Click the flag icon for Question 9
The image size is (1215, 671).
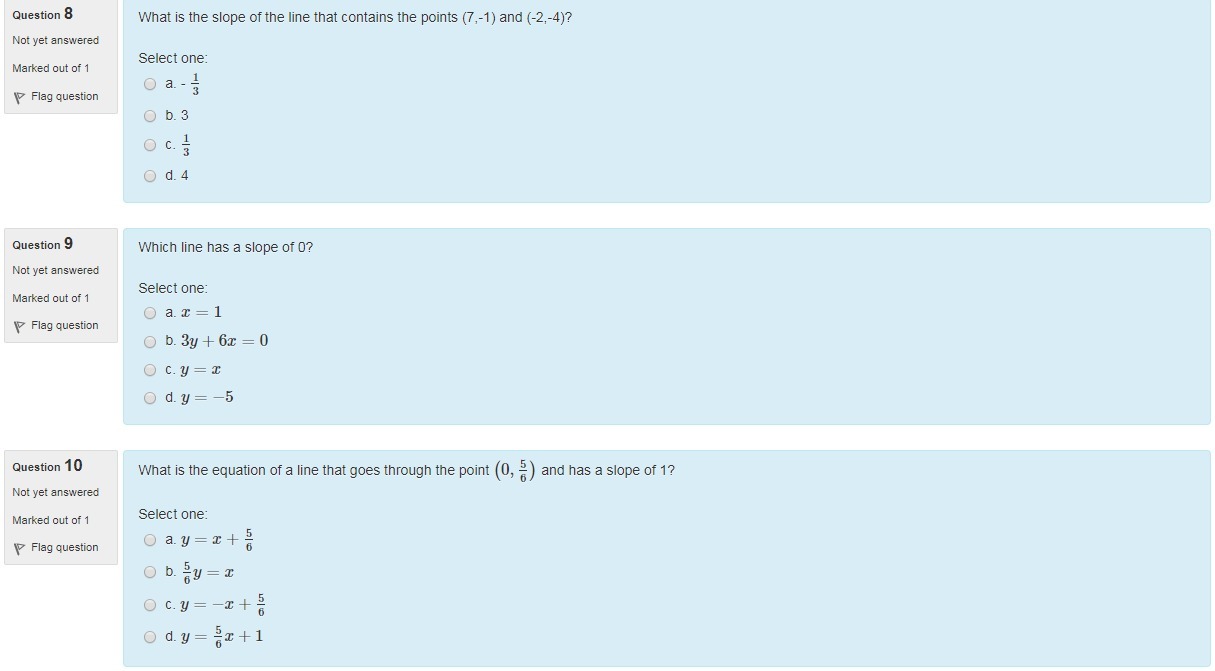[19, 326]
